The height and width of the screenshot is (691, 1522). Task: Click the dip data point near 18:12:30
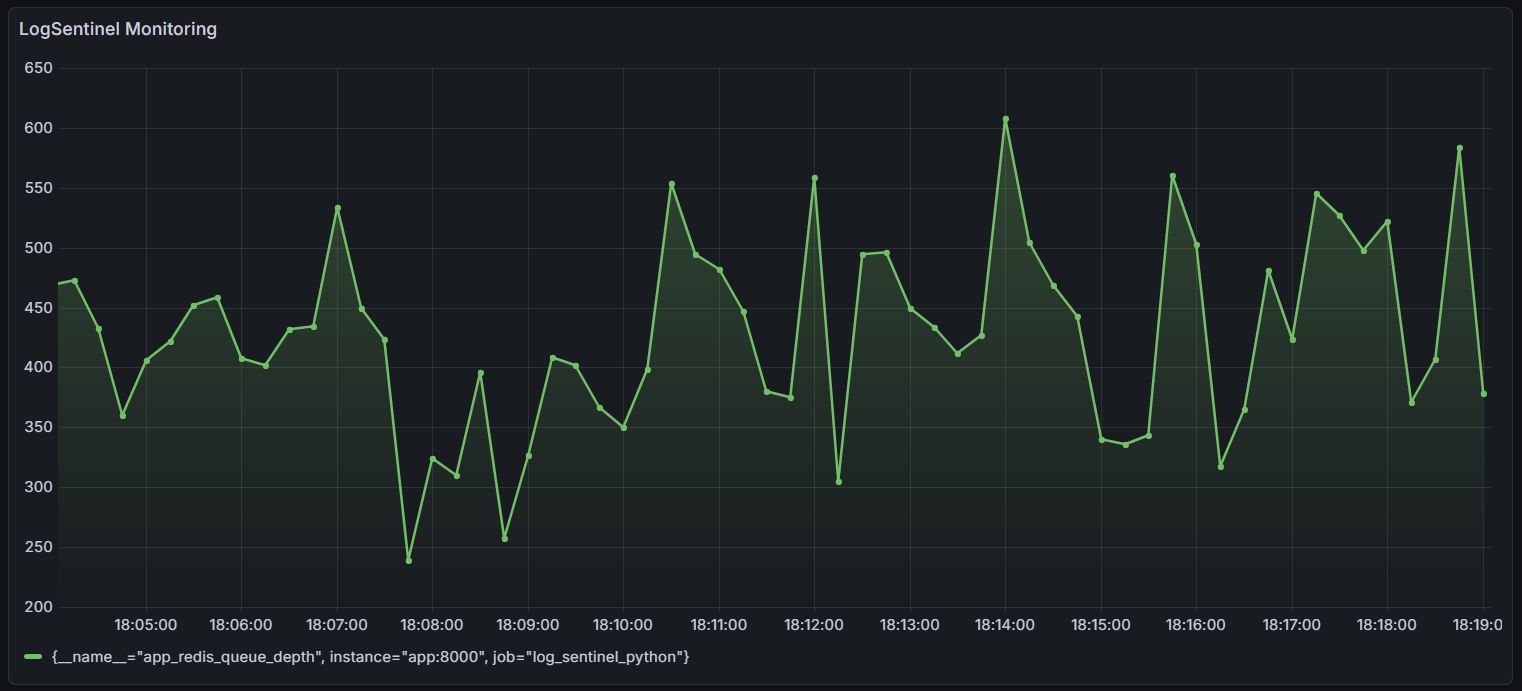click(837, 480)
